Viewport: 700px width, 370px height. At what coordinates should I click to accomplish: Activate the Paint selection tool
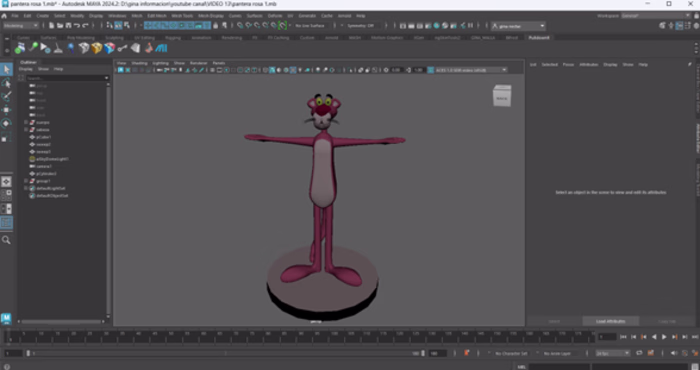coord(6,96)
